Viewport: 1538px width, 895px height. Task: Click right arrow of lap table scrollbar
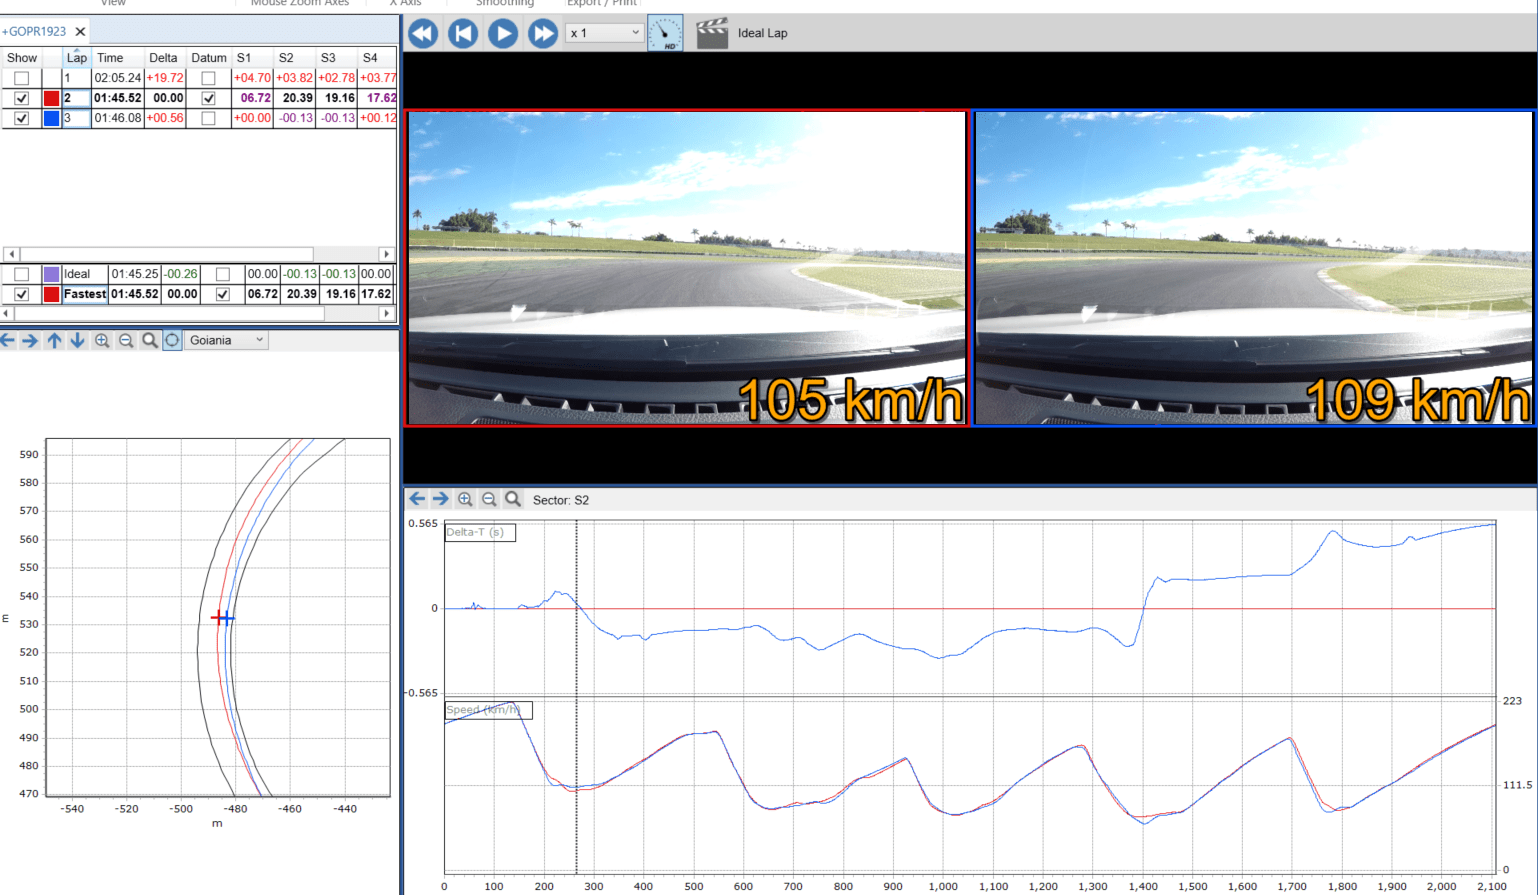pyautogui.click(x=387, y=254)
